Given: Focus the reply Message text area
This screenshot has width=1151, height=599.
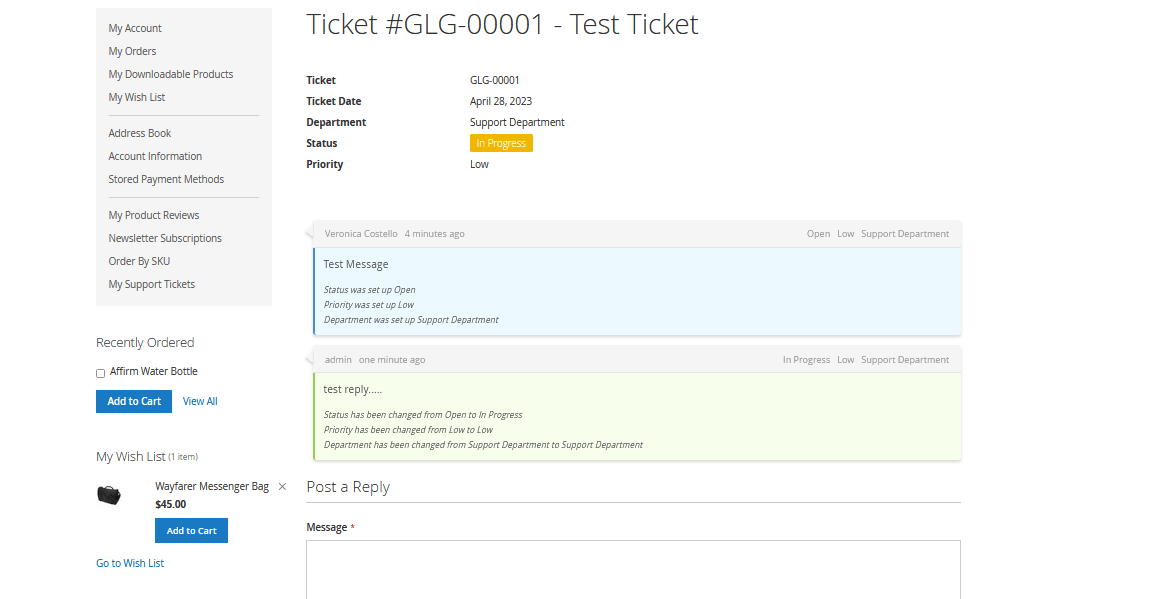Looking at the screenshot, I should tap(633, 569).
